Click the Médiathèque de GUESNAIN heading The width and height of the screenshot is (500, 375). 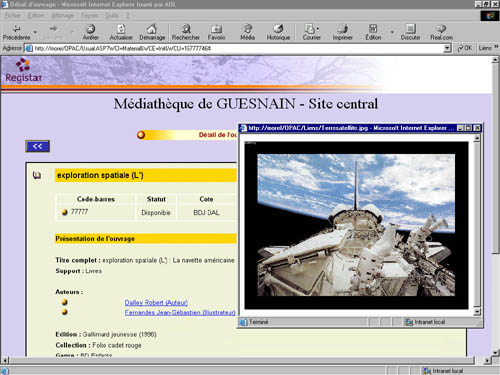point(246,104)
